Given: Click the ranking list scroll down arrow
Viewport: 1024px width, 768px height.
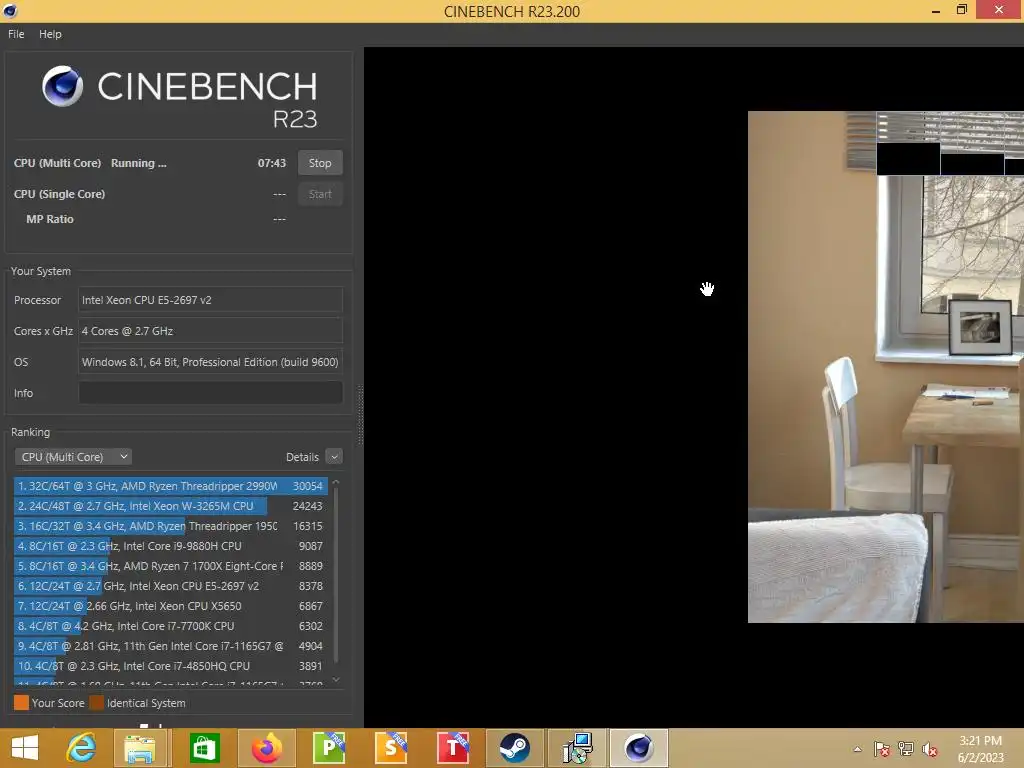Looking at the screenshot, I should (x=336, y=680).
